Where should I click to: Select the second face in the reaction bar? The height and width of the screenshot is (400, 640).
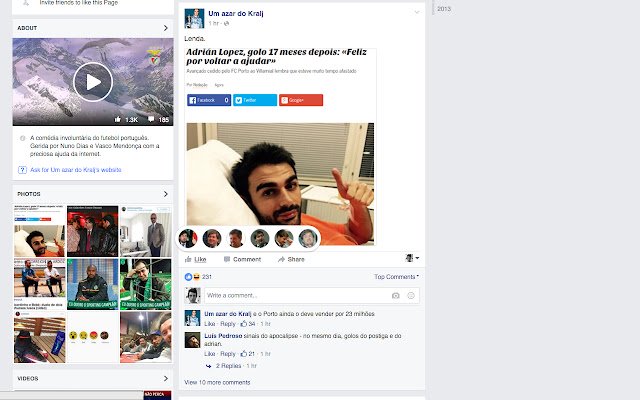(x=212, y=238)
